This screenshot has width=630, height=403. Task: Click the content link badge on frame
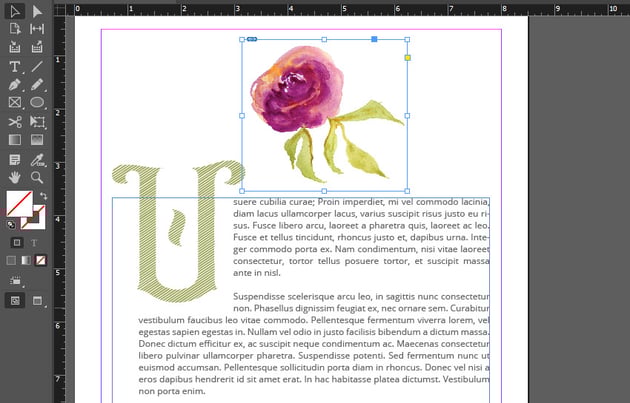point(252,39)
